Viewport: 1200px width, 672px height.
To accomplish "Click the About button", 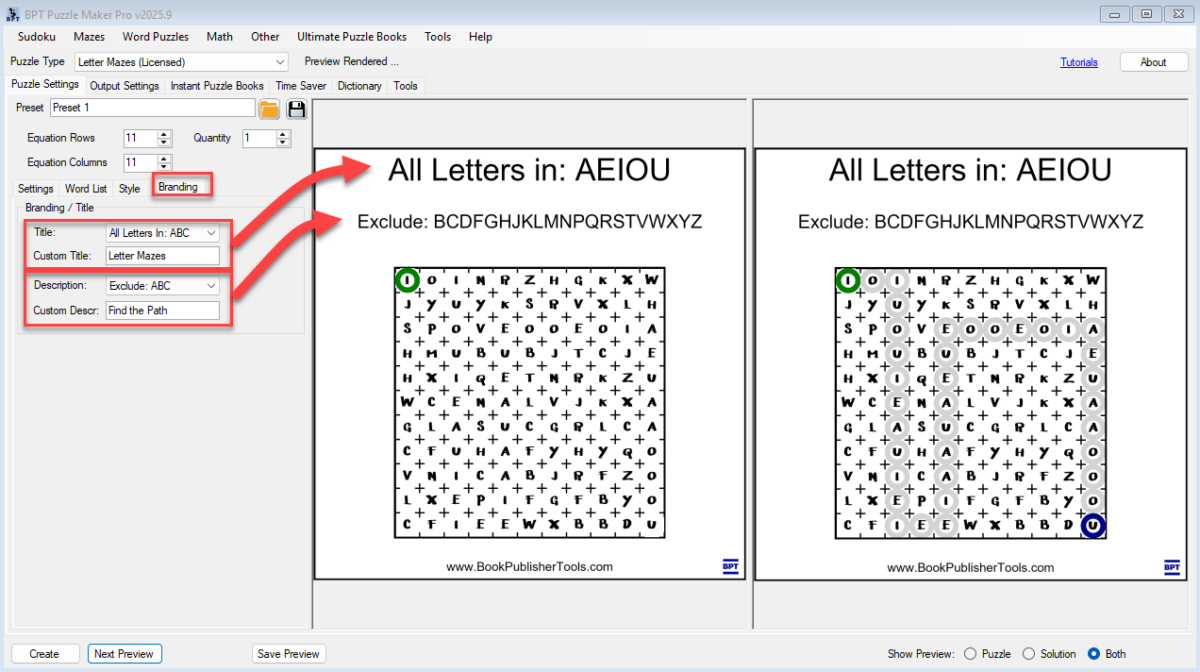I will point(1153,62).
